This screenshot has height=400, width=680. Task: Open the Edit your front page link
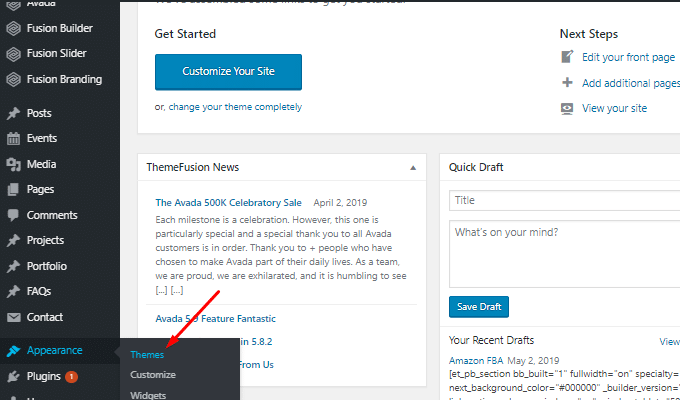click(628, 58)
